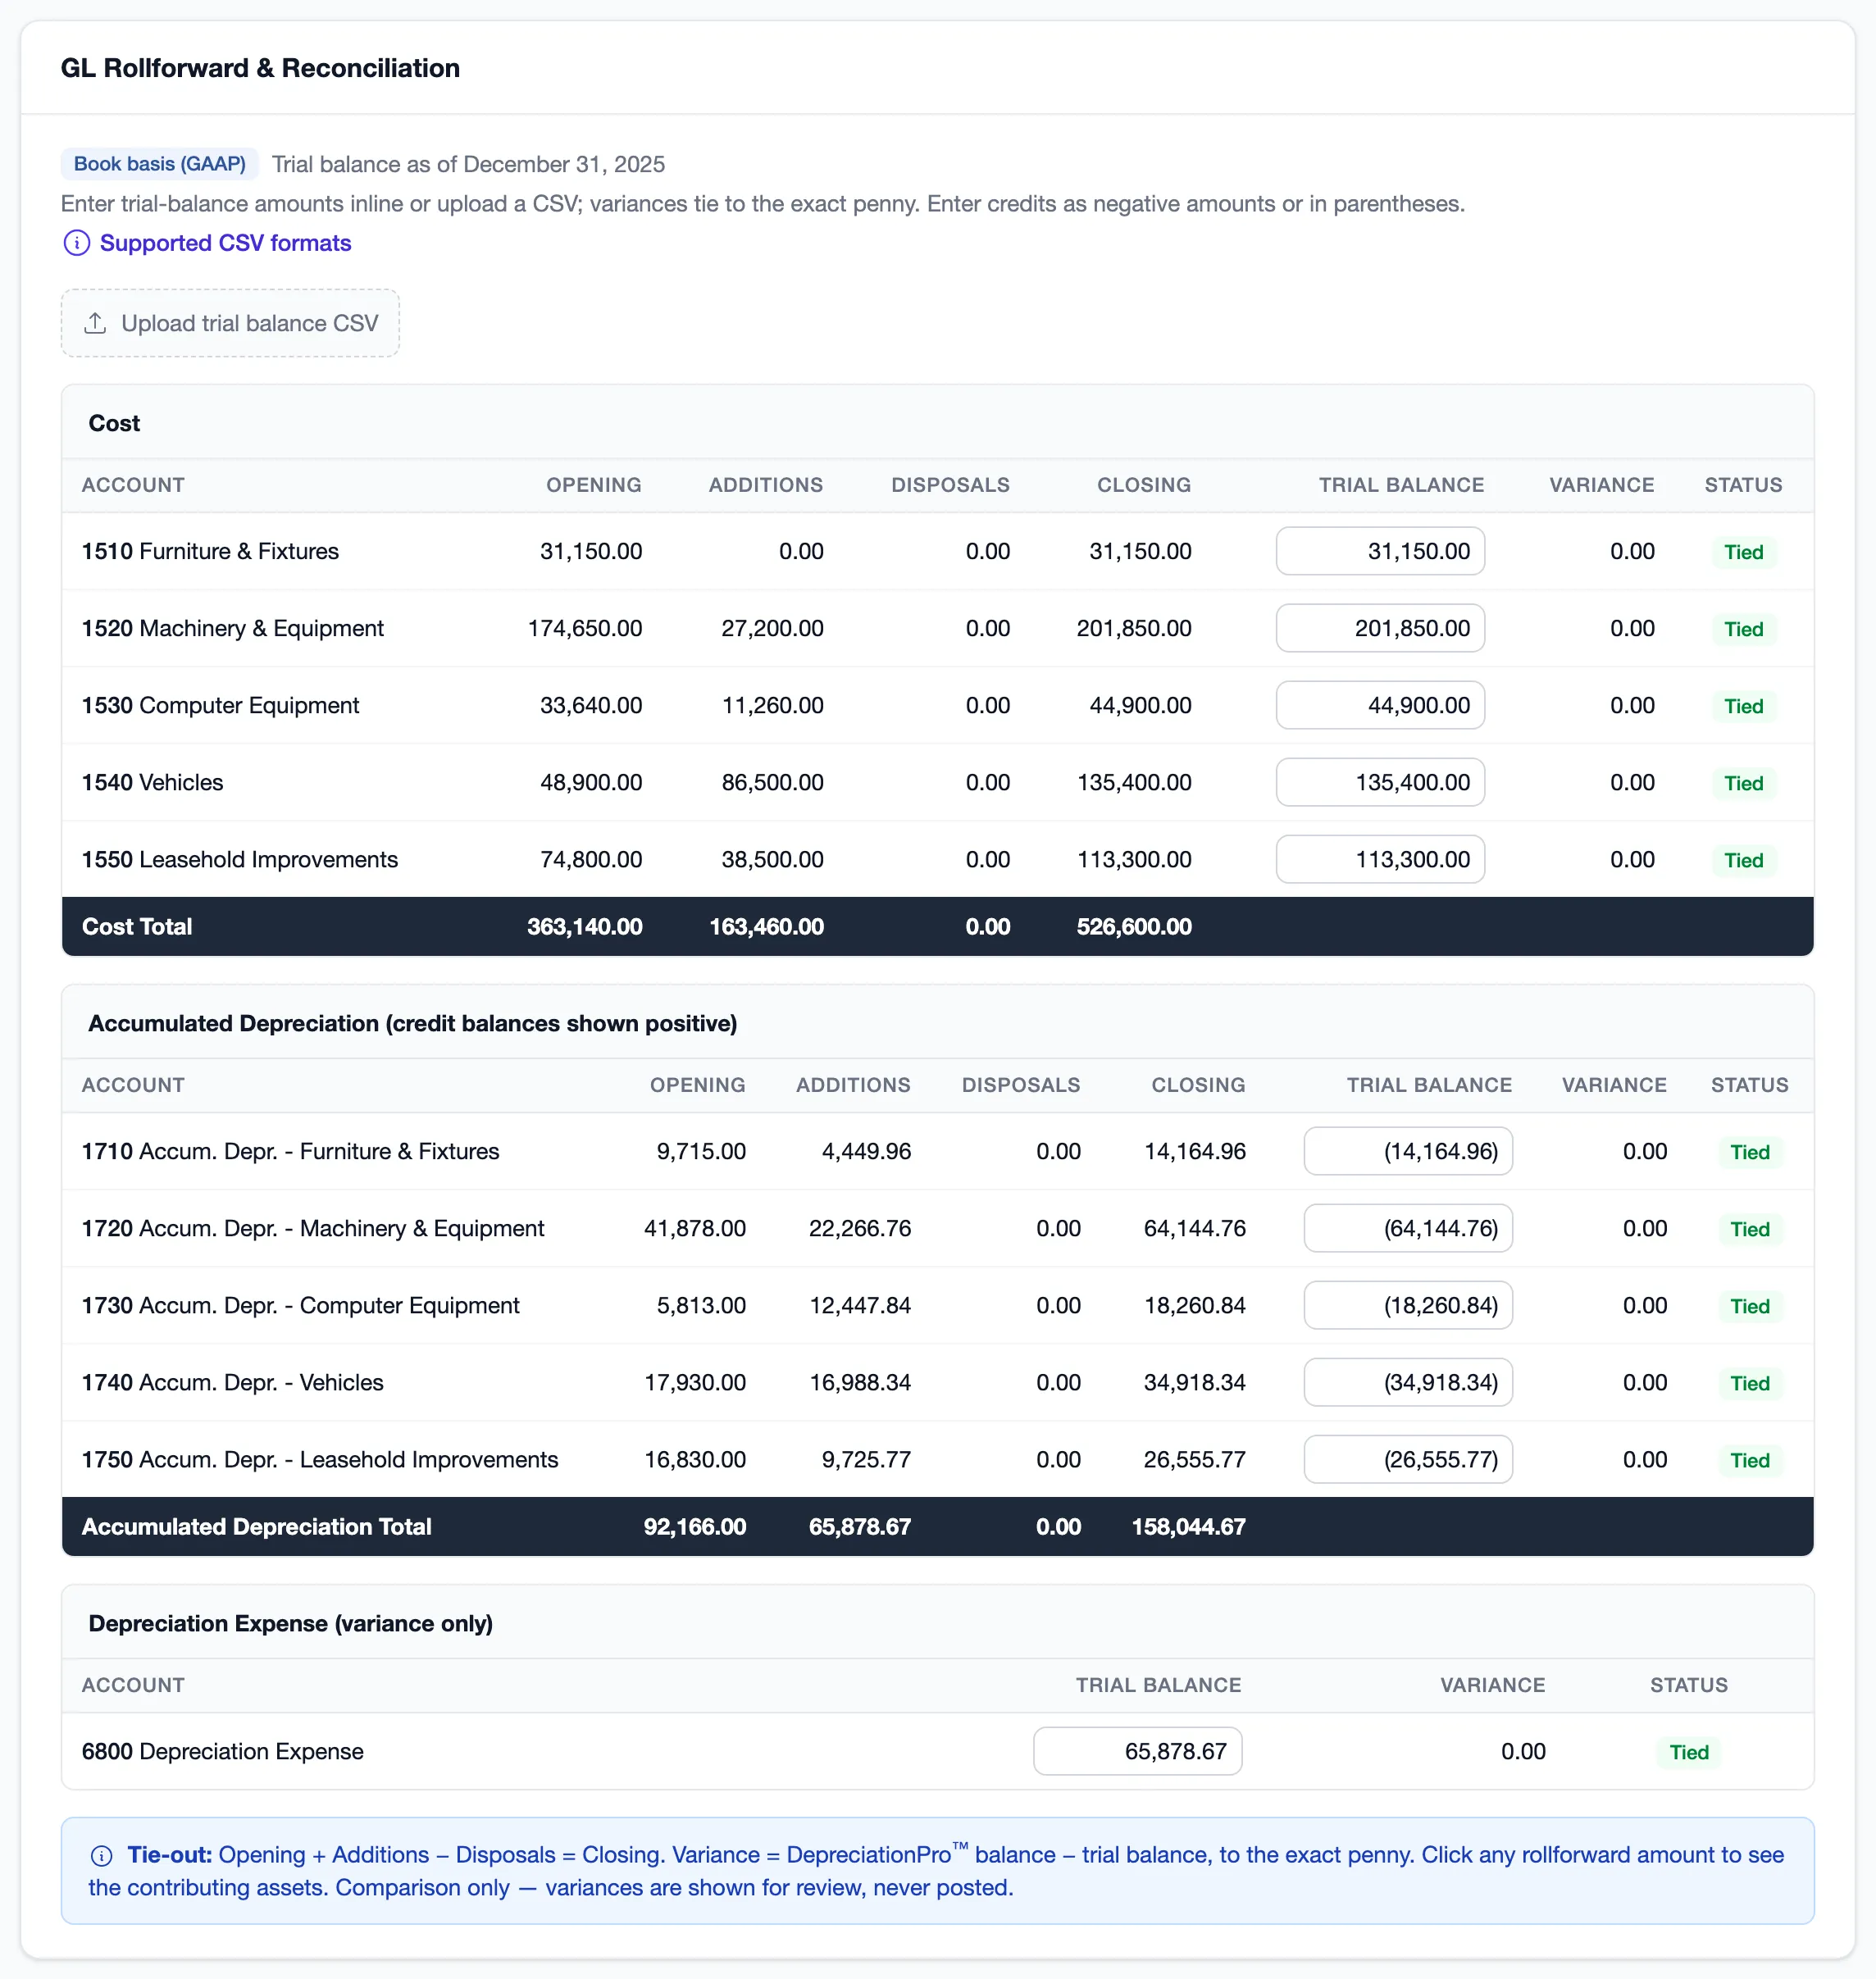Click Accumulated Depreciation Total opening 92,166.00
Screen dimensions: 1876x1979
[694, 1526]
